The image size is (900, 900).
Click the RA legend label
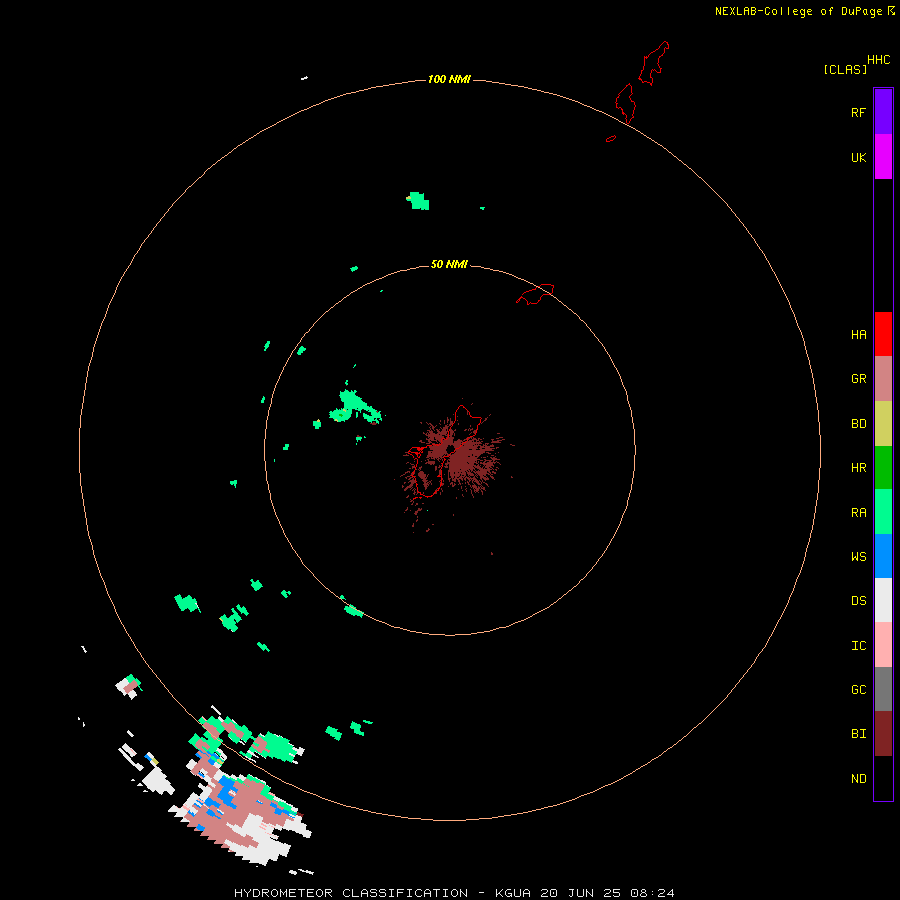point(858,512)
